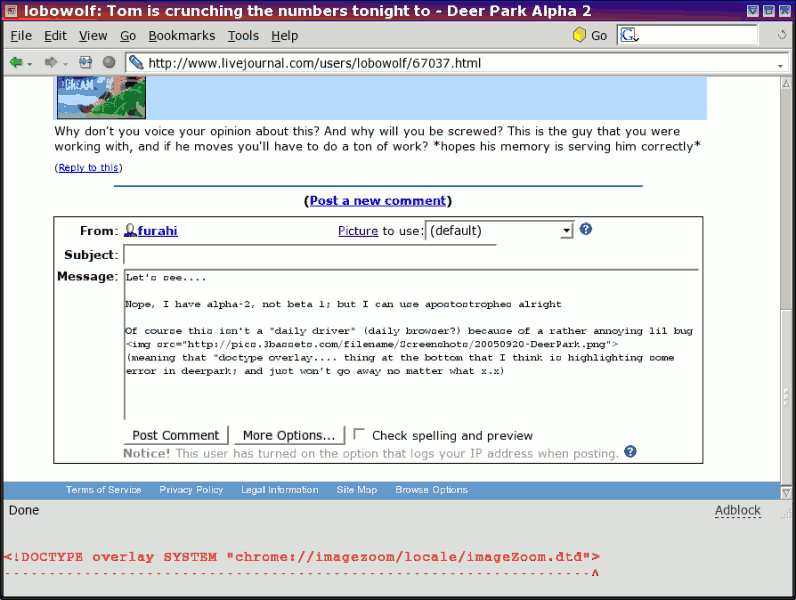Click the help icon beside picture dropdown

[x=586, y=229]
